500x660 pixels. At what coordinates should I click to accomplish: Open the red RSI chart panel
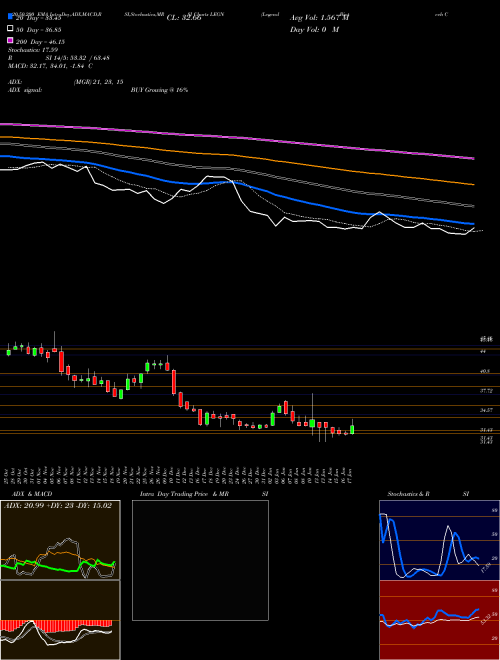[x=439, y=620]
